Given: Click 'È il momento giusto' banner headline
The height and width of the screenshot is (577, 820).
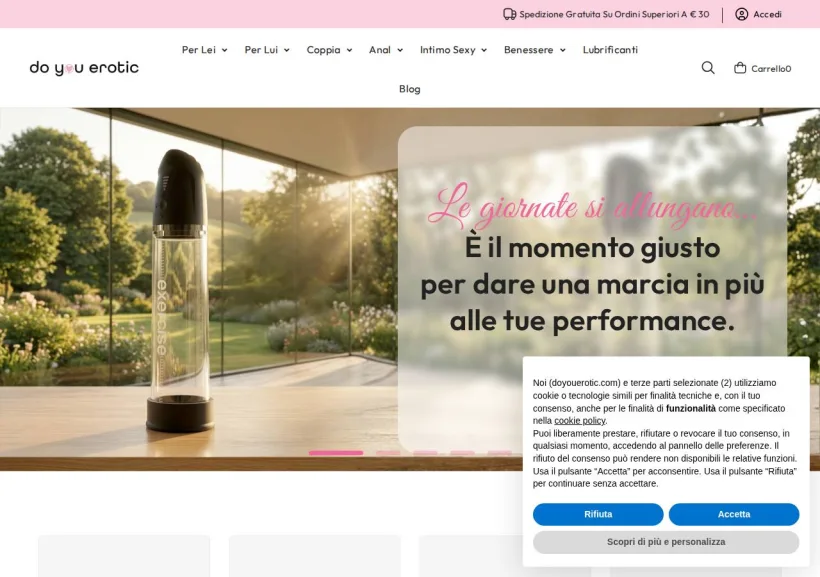Looking at the screenshot, I should 593,248.
